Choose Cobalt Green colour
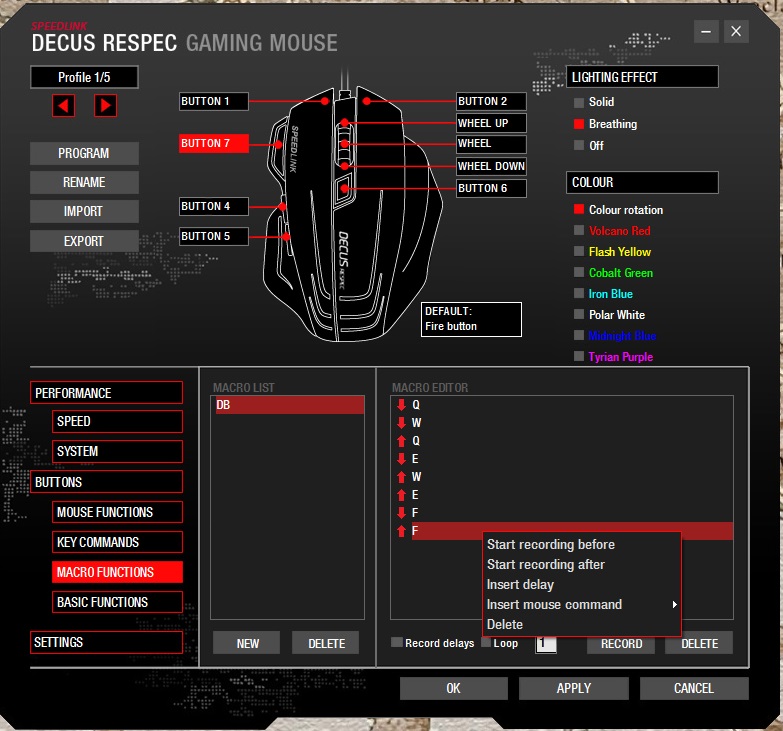Image resolution: width=783 pixels, height=731 pixels. click(x=579, y=272)
